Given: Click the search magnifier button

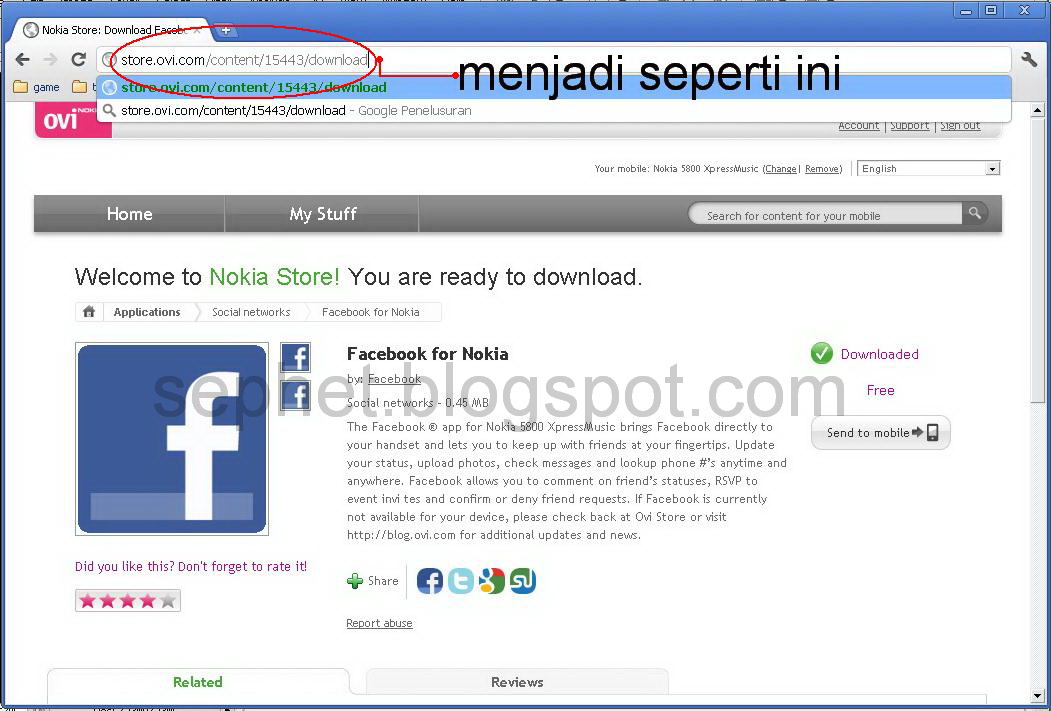Looking at the screenshot, I should [x=975, y=213].
